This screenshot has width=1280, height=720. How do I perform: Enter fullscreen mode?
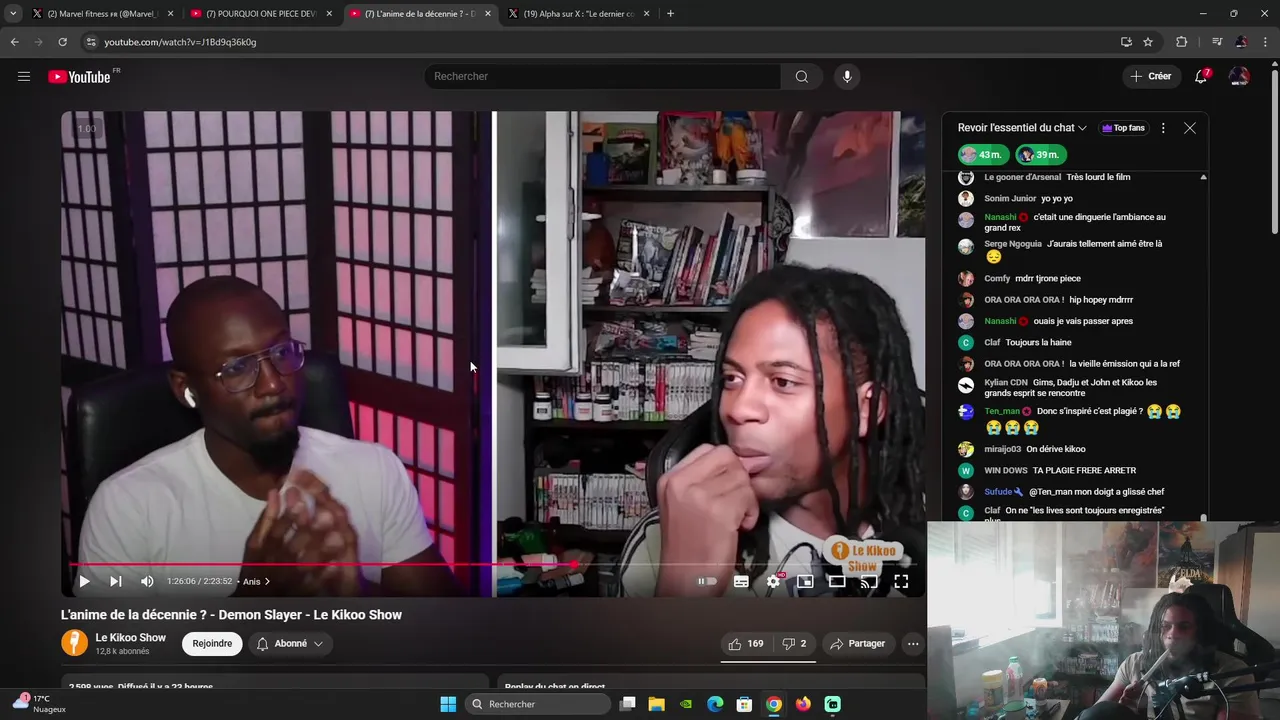pyautogui.click(x=901, y=581)
